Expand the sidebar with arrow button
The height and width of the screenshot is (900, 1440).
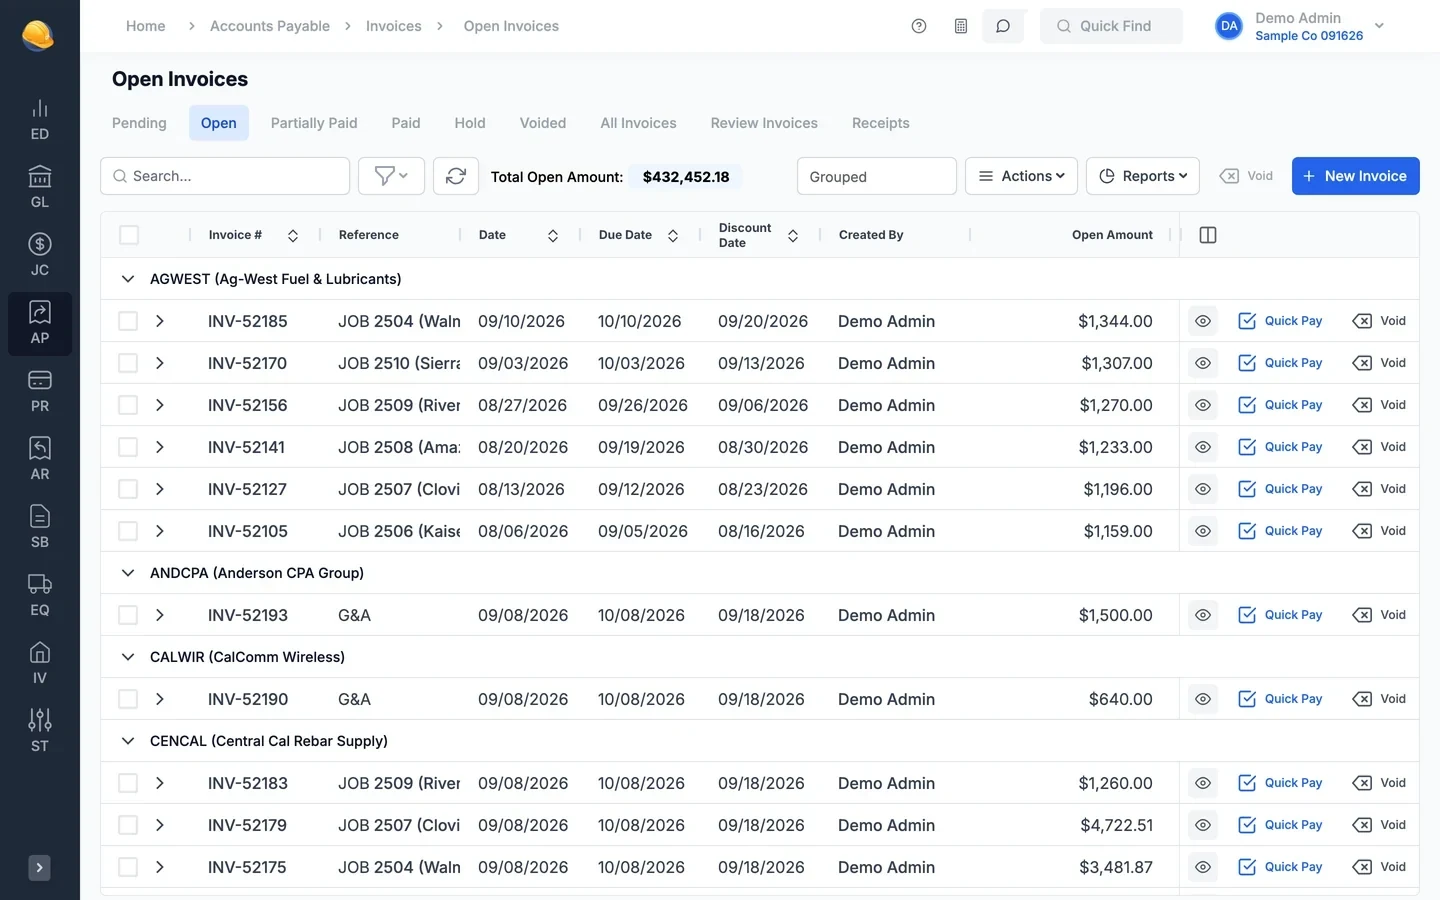click(40, 868)
